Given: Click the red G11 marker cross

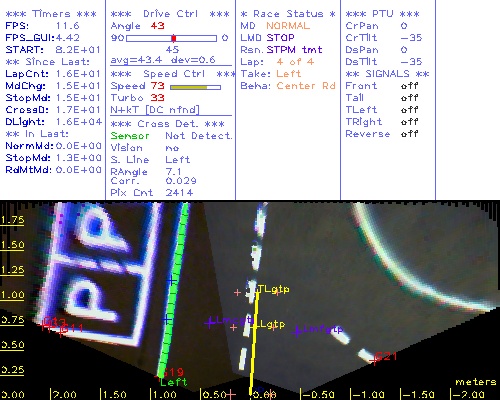Looking at the screenshot, I should pyautogui.click(x=61, y=331).
